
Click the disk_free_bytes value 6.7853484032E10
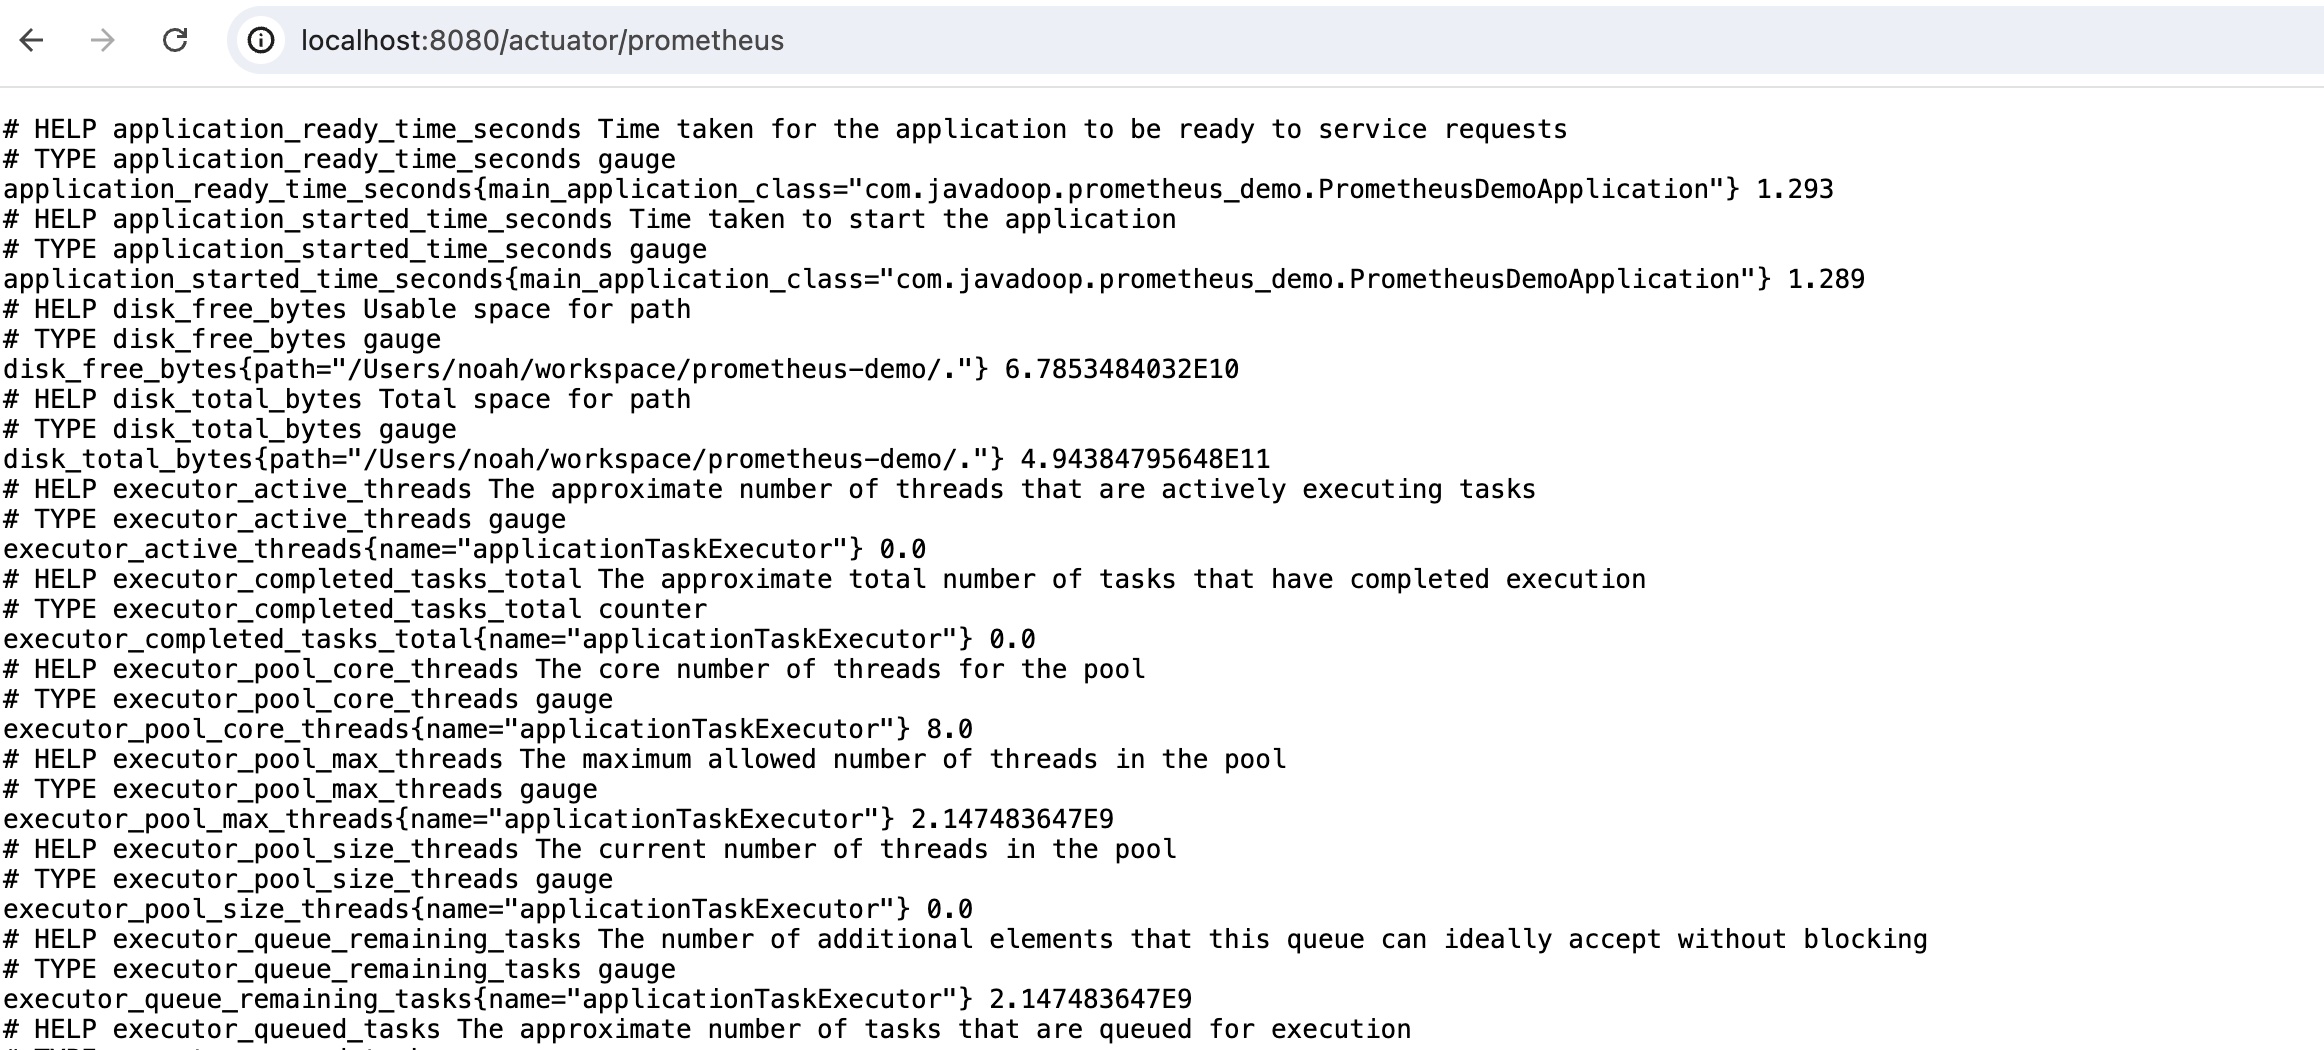(1121, 369)
